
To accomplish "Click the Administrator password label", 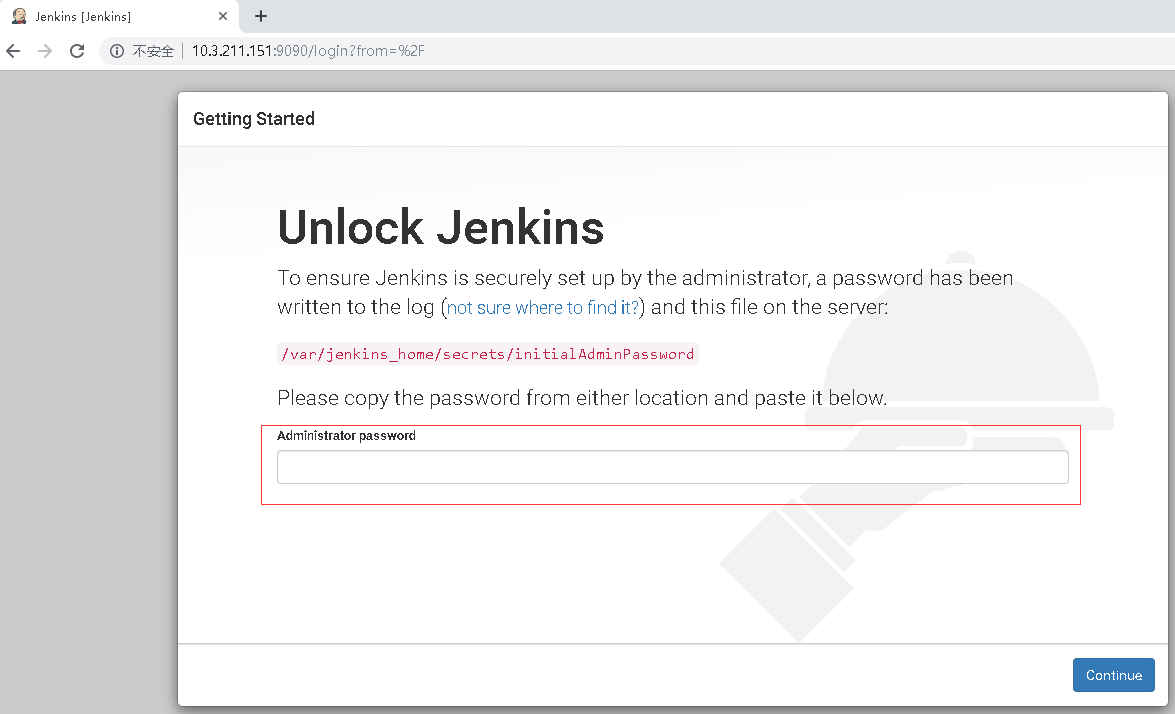I will click(x=346, y=435).
